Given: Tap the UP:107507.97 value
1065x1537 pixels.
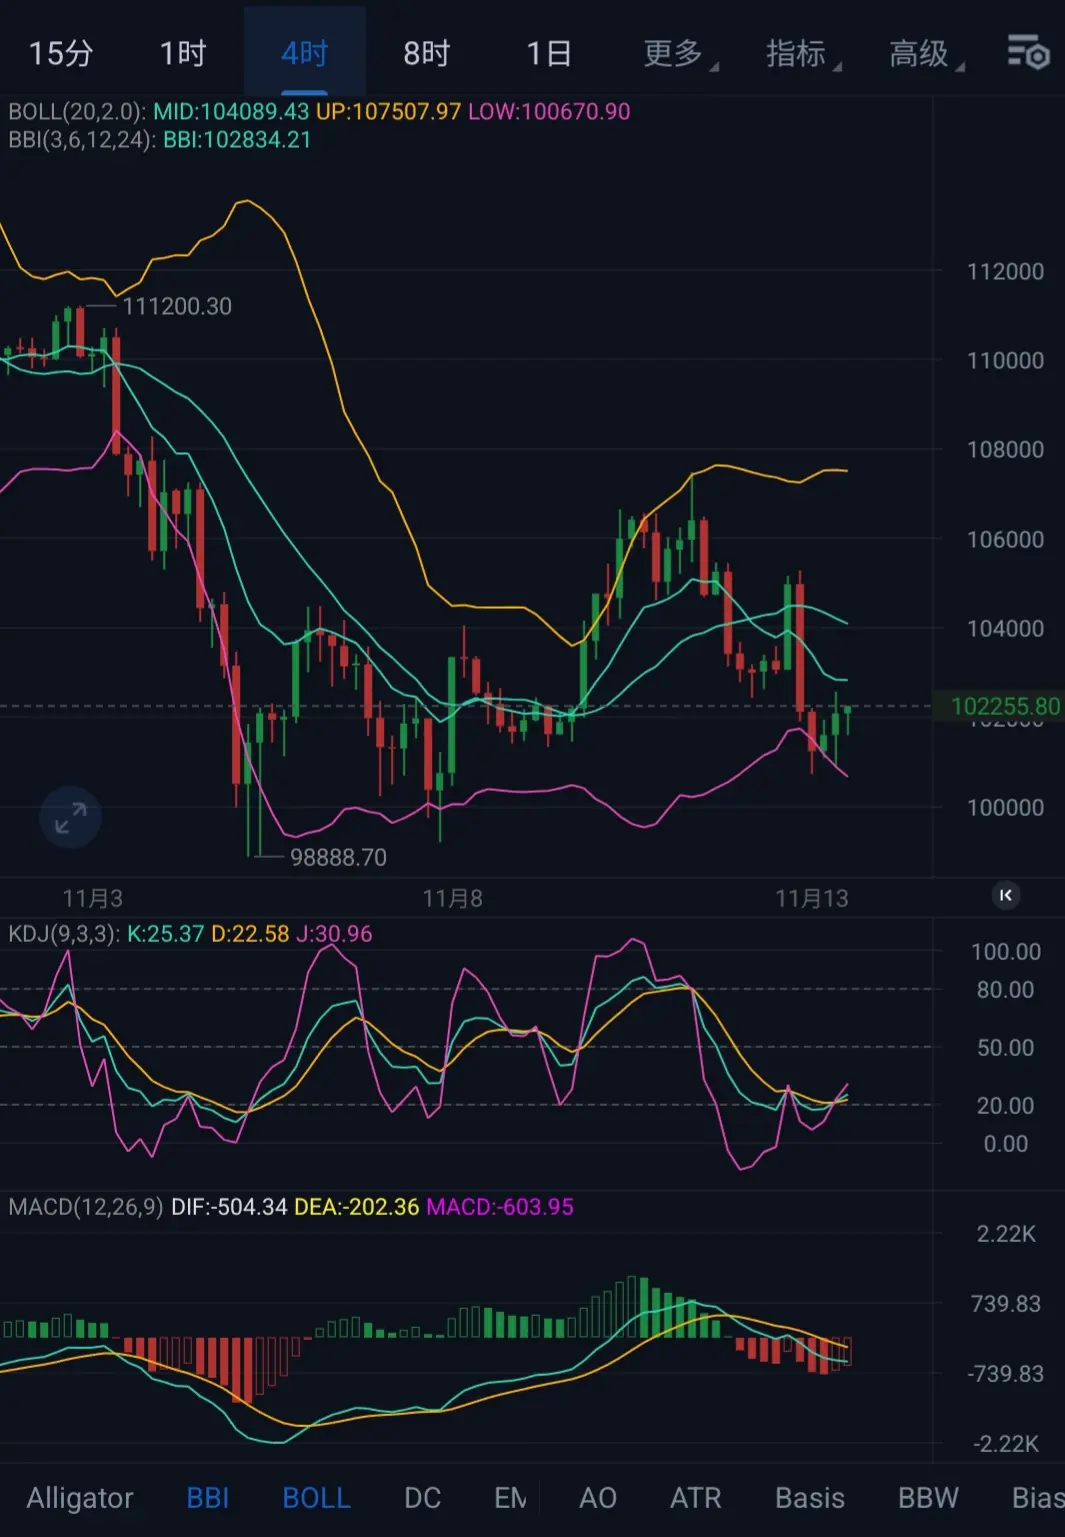Looking at the screenshot, I should coord(388,111).
